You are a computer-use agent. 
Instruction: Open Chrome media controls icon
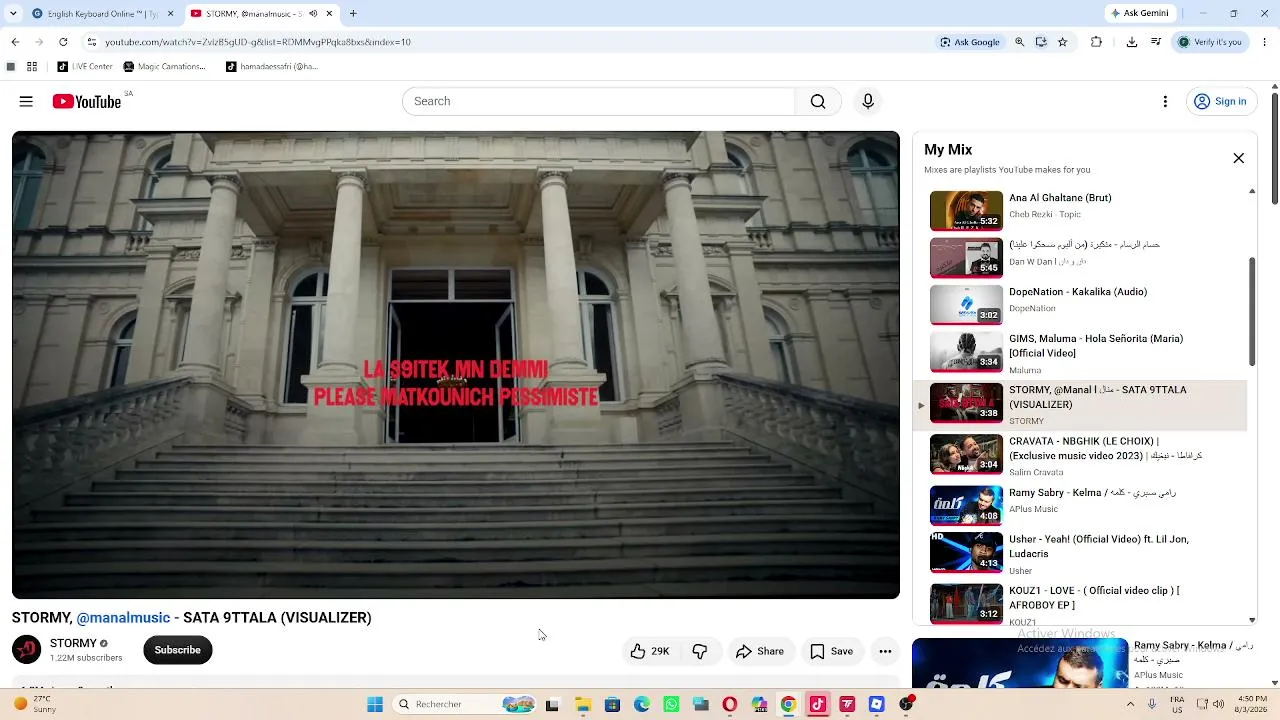click(1156, 42)
